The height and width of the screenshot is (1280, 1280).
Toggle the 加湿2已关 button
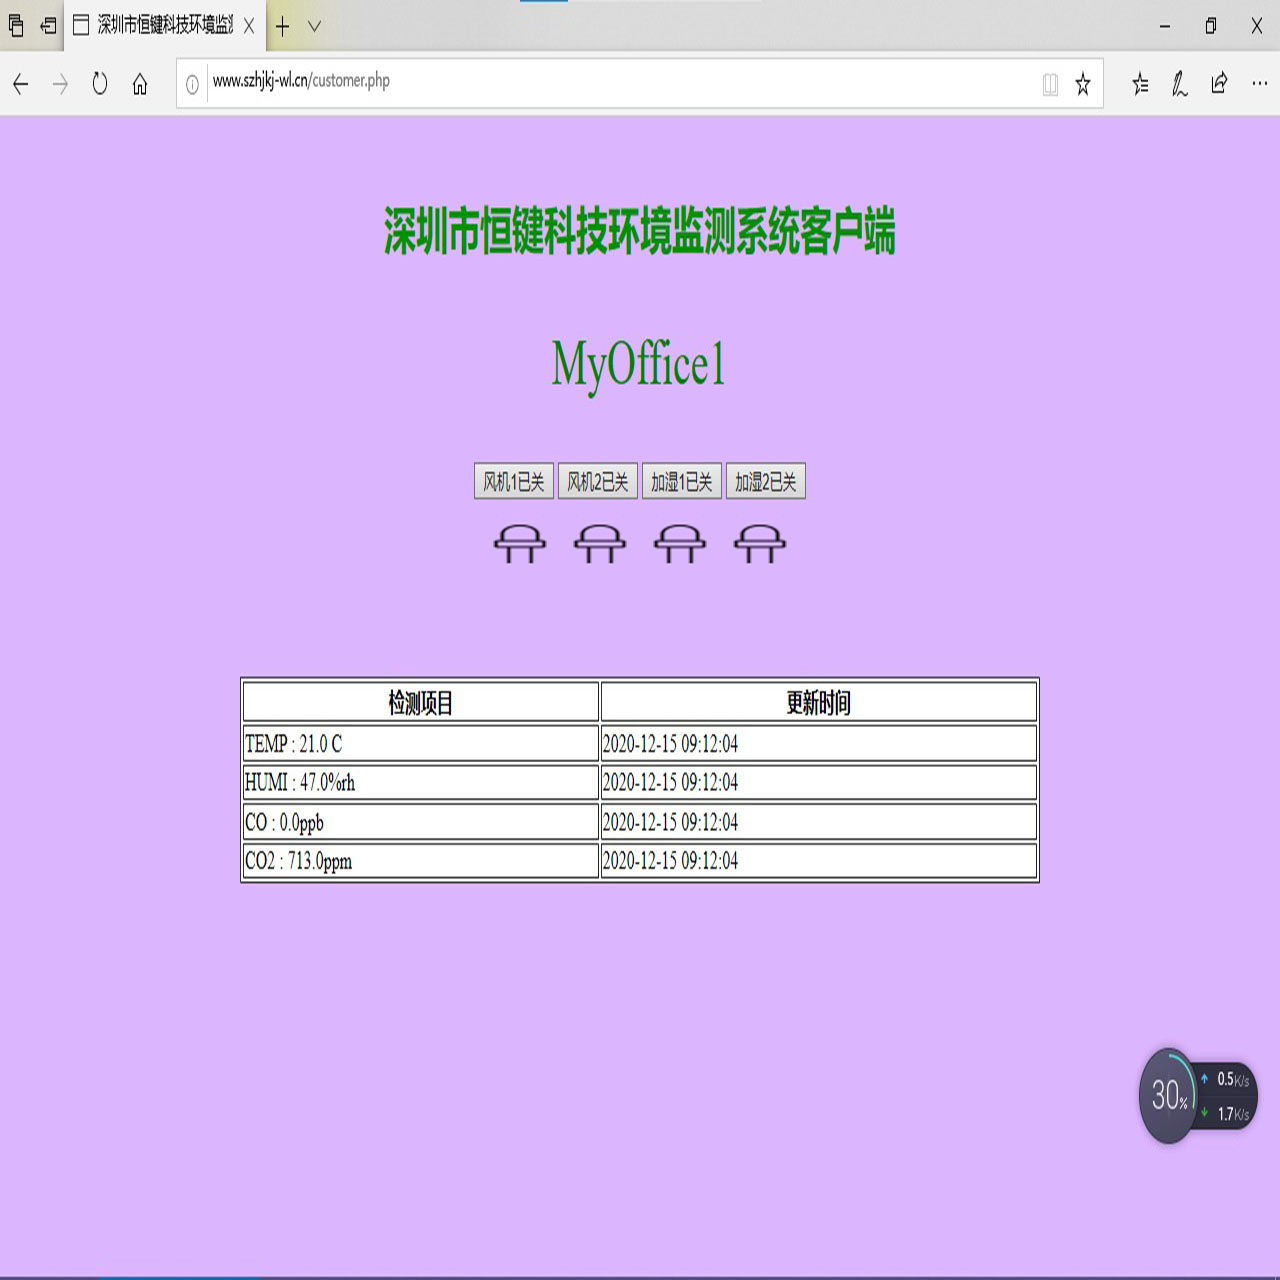pyautogui.click(x=766, y=482)
